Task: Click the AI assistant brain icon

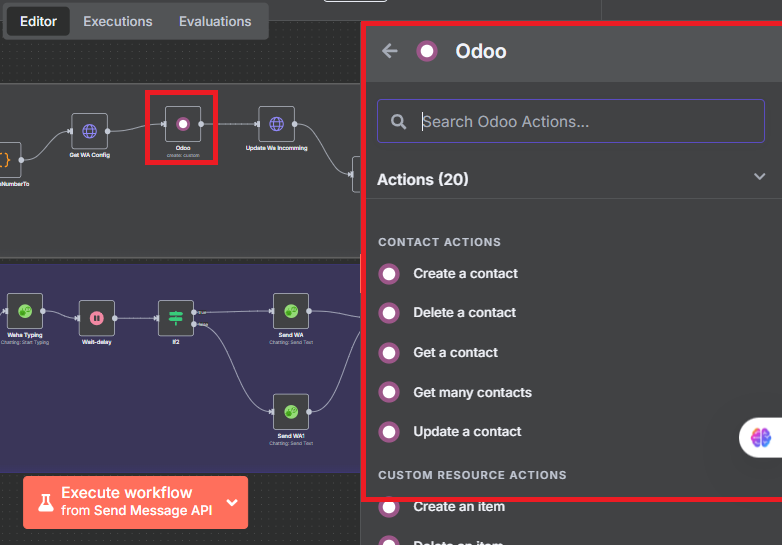Action: (761, 437)
